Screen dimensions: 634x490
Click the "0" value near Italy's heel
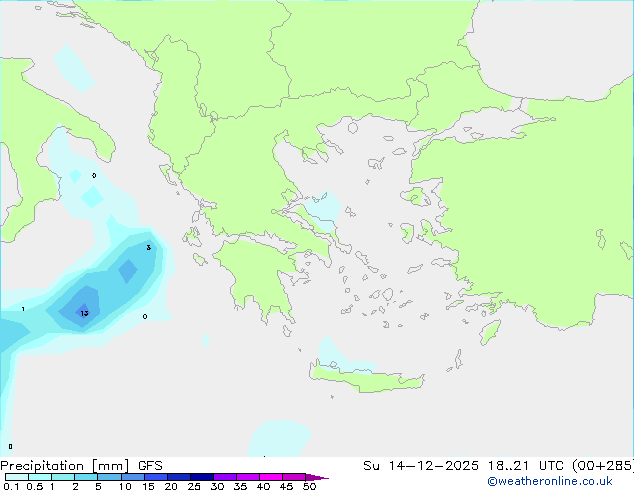click(x=94, y=175)
